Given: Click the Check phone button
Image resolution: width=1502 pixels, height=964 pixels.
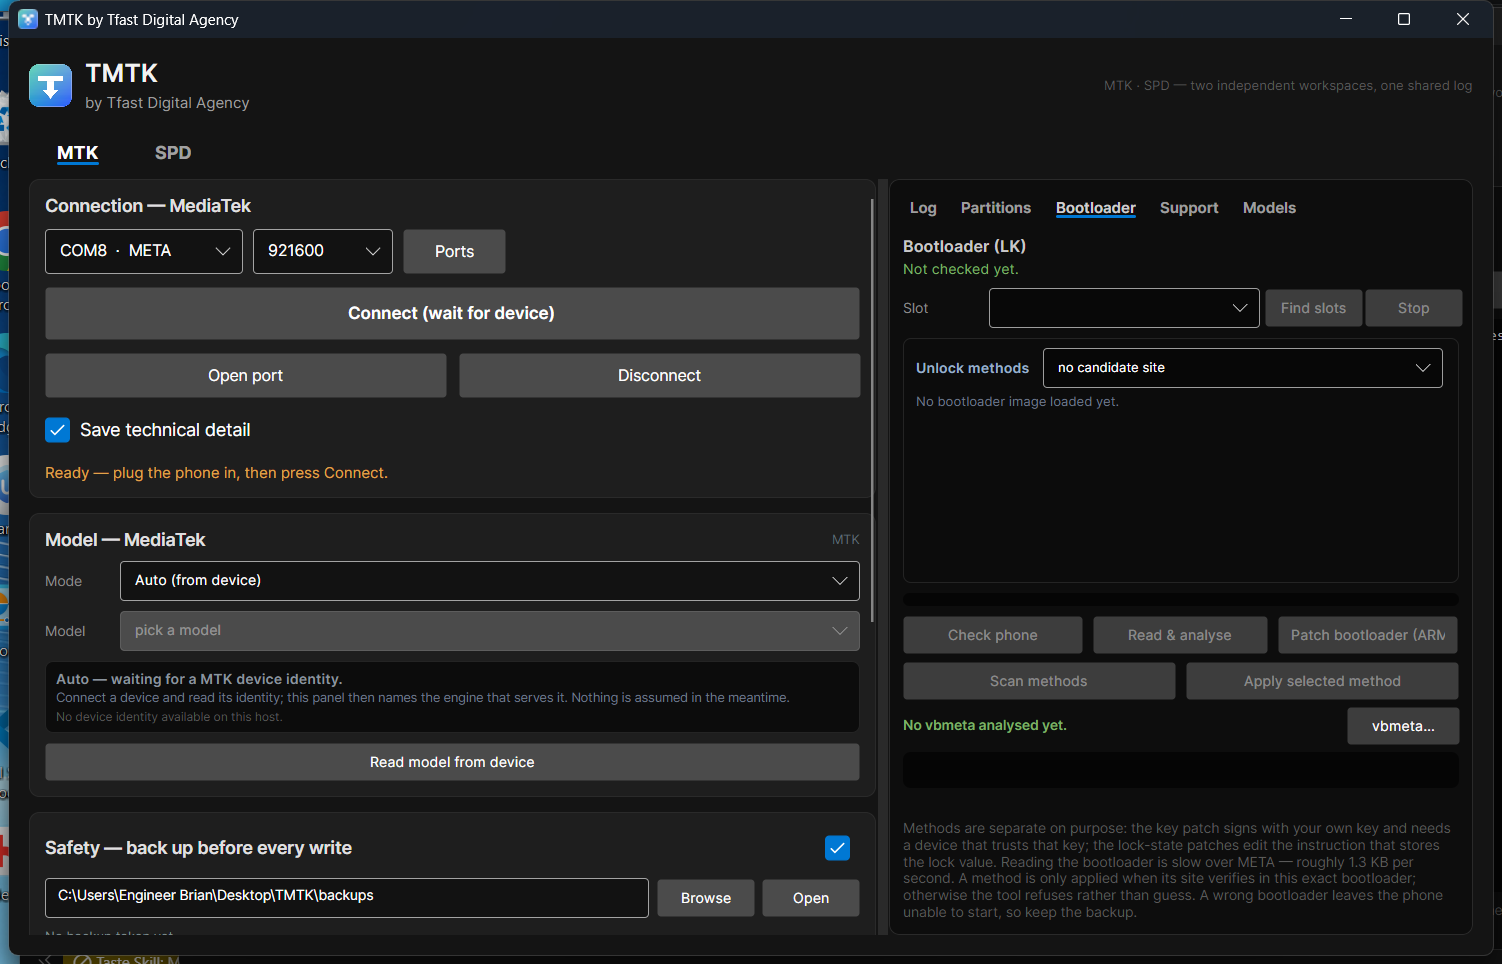Looking at the screenshot, I should 993,635.
